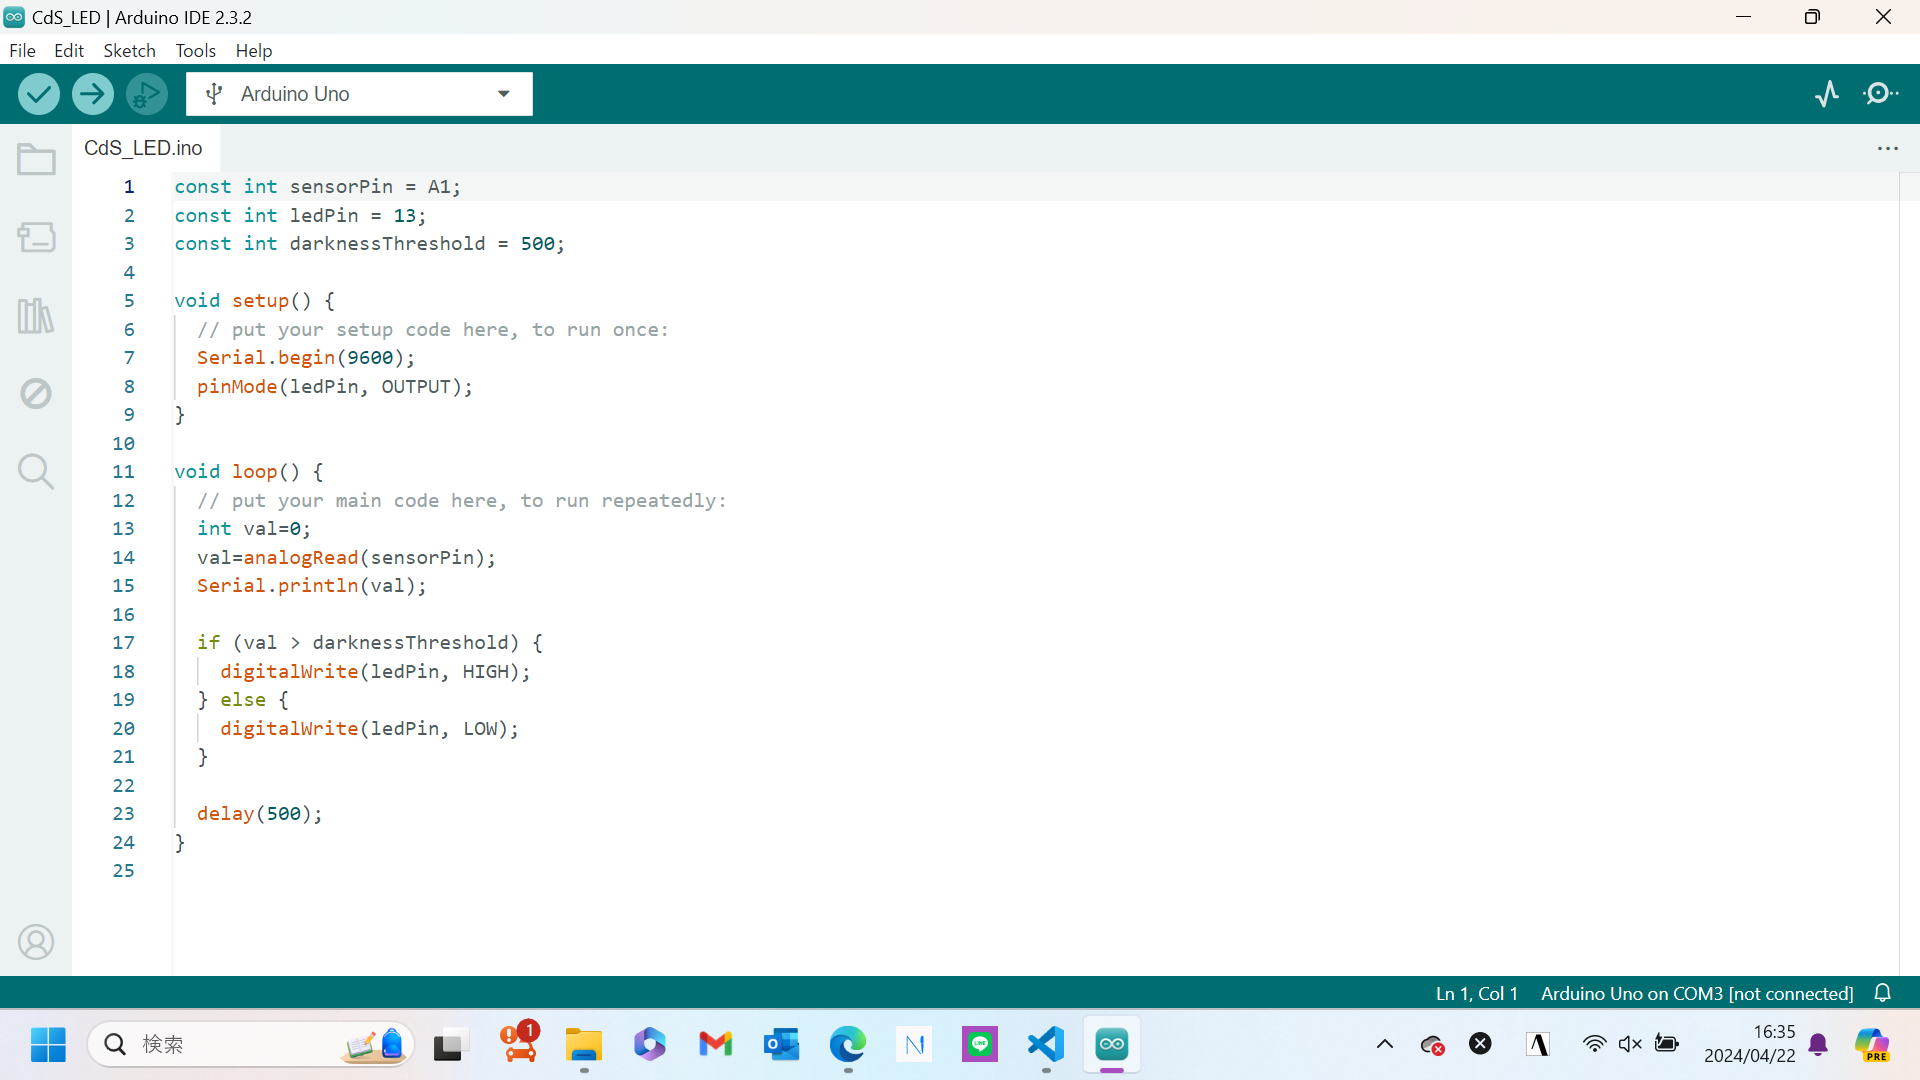This screenshot has height=1080, width=1920.
Task: Open the three-dot tab options menu
Action: pyautogui.click(x=1887, y=148)
